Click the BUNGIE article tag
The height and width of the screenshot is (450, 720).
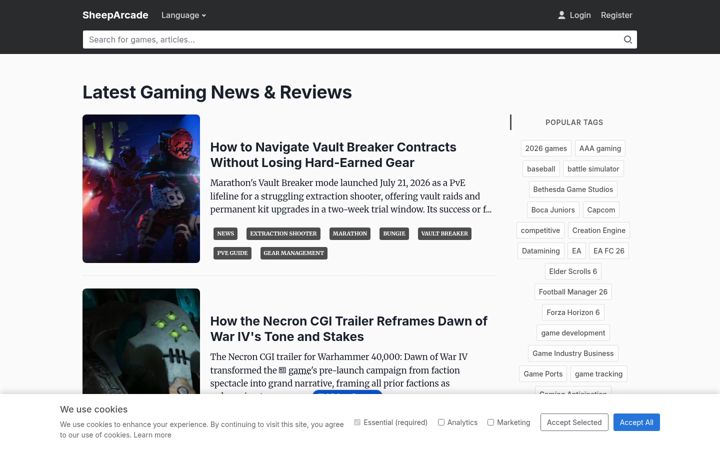(x=394, y=234)
